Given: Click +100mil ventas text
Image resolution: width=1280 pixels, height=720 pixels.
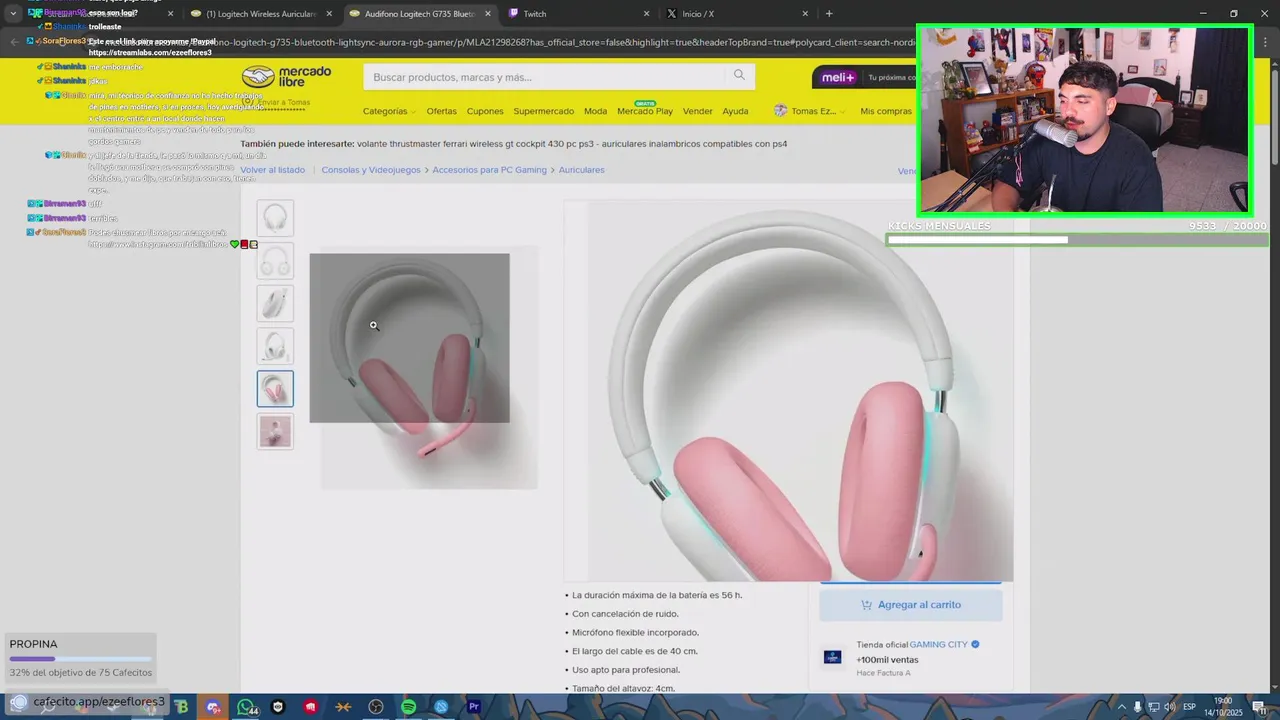Looking at the screenshot, I should (x=887, y=660).
